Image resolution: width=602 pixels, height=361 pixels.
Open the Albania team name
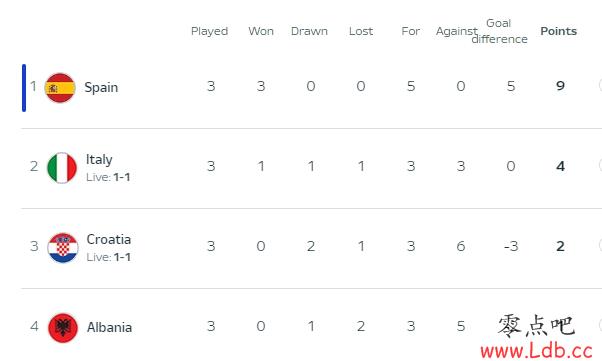(109, 327)
